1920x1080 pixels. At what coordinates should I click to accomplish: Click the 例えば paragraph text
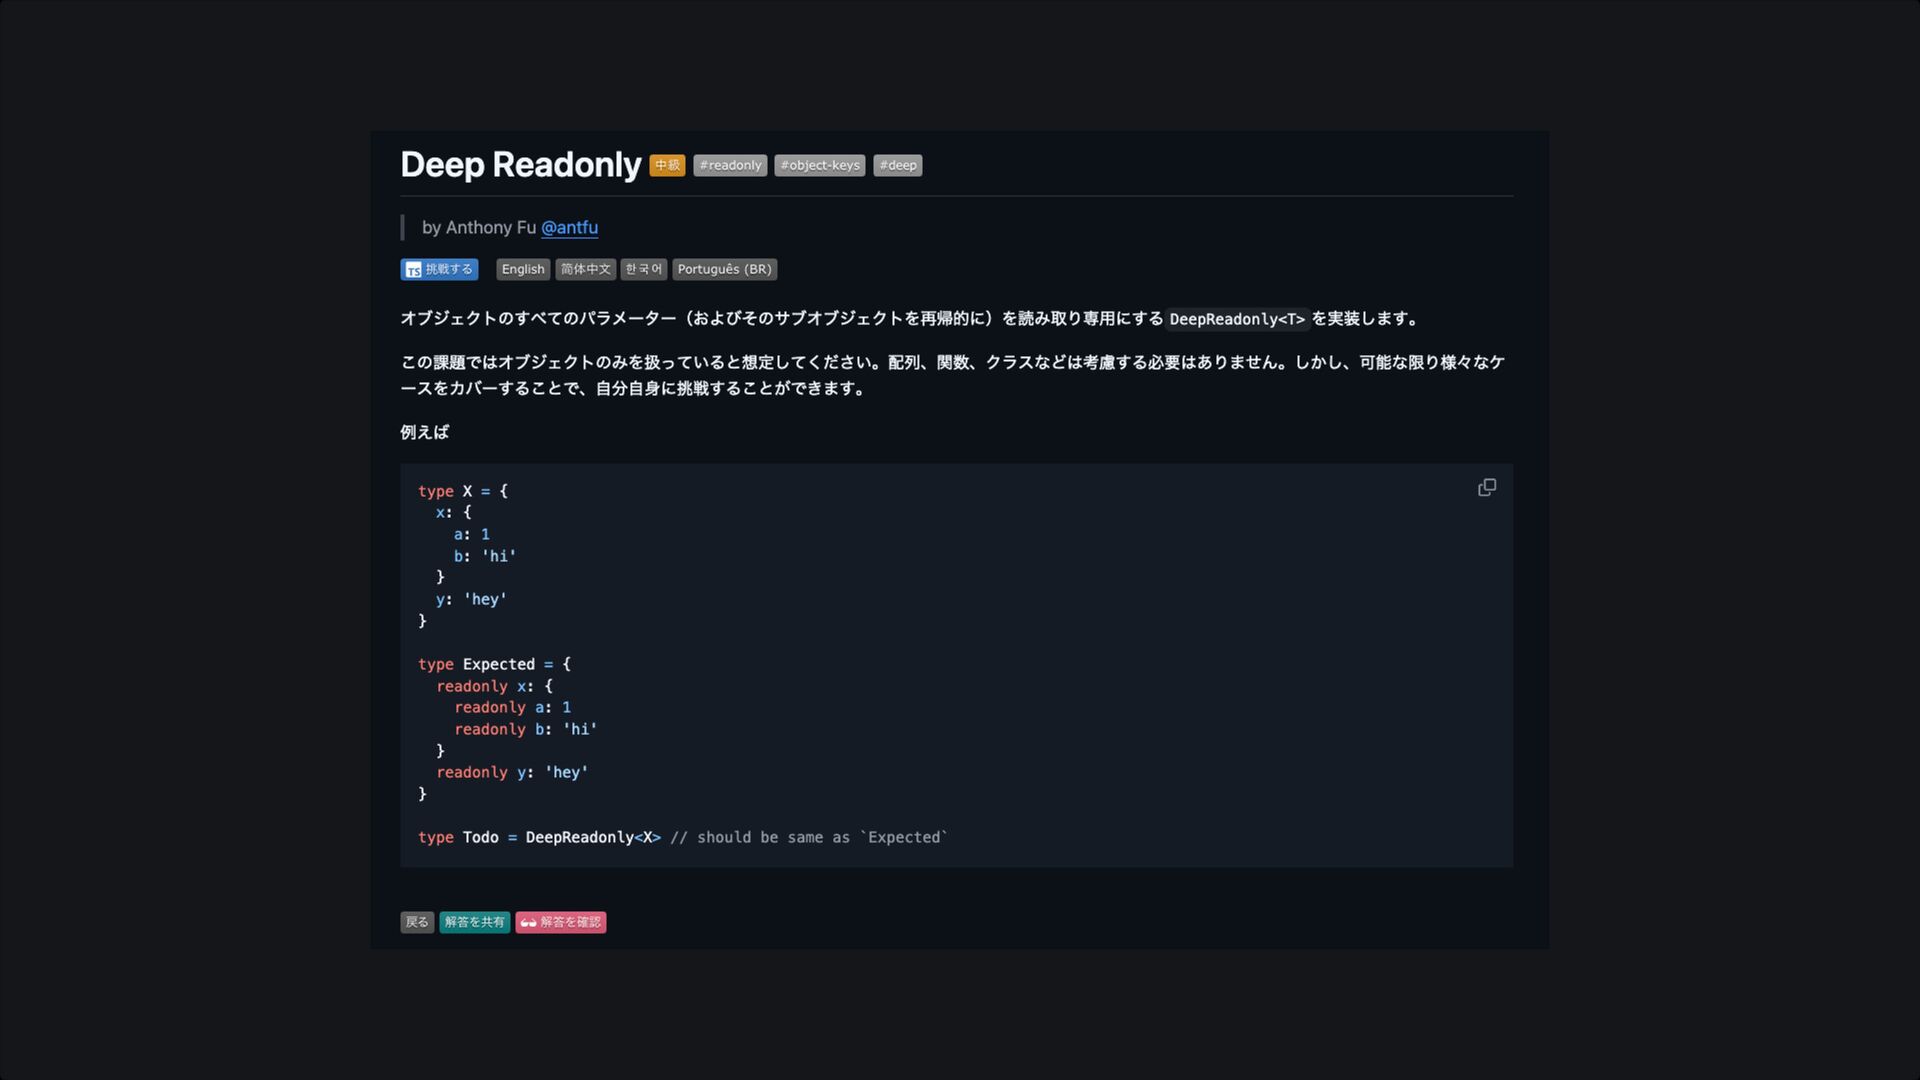point(424,432)
